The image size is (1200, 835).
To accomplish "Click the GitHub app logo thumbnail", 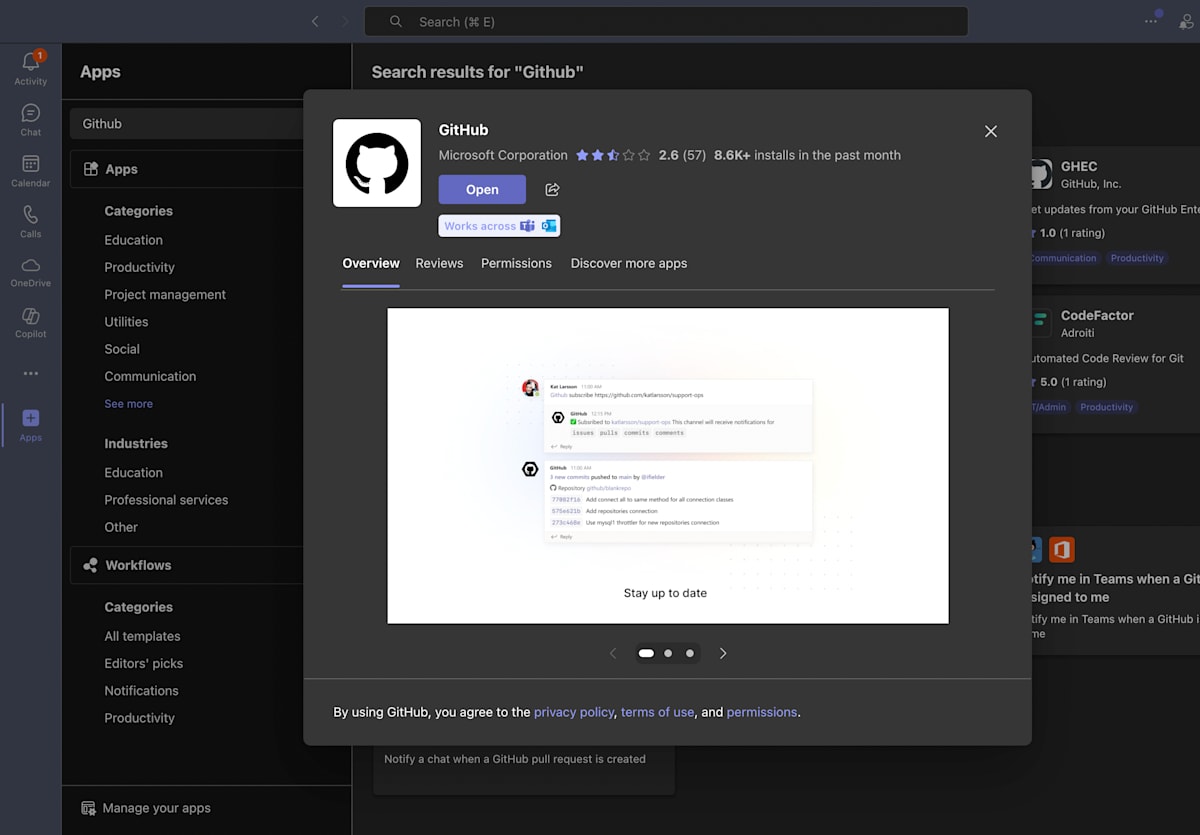I will pos(377,163).
